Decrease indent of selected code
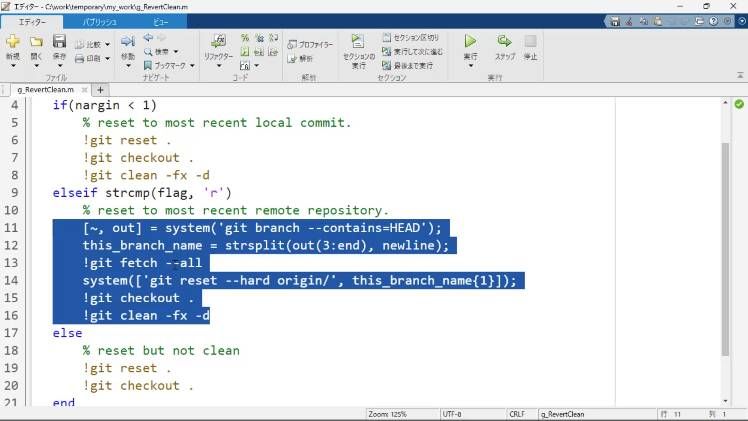Image resolution: width=748 pixels, height=421 pixels. [273, 51]
